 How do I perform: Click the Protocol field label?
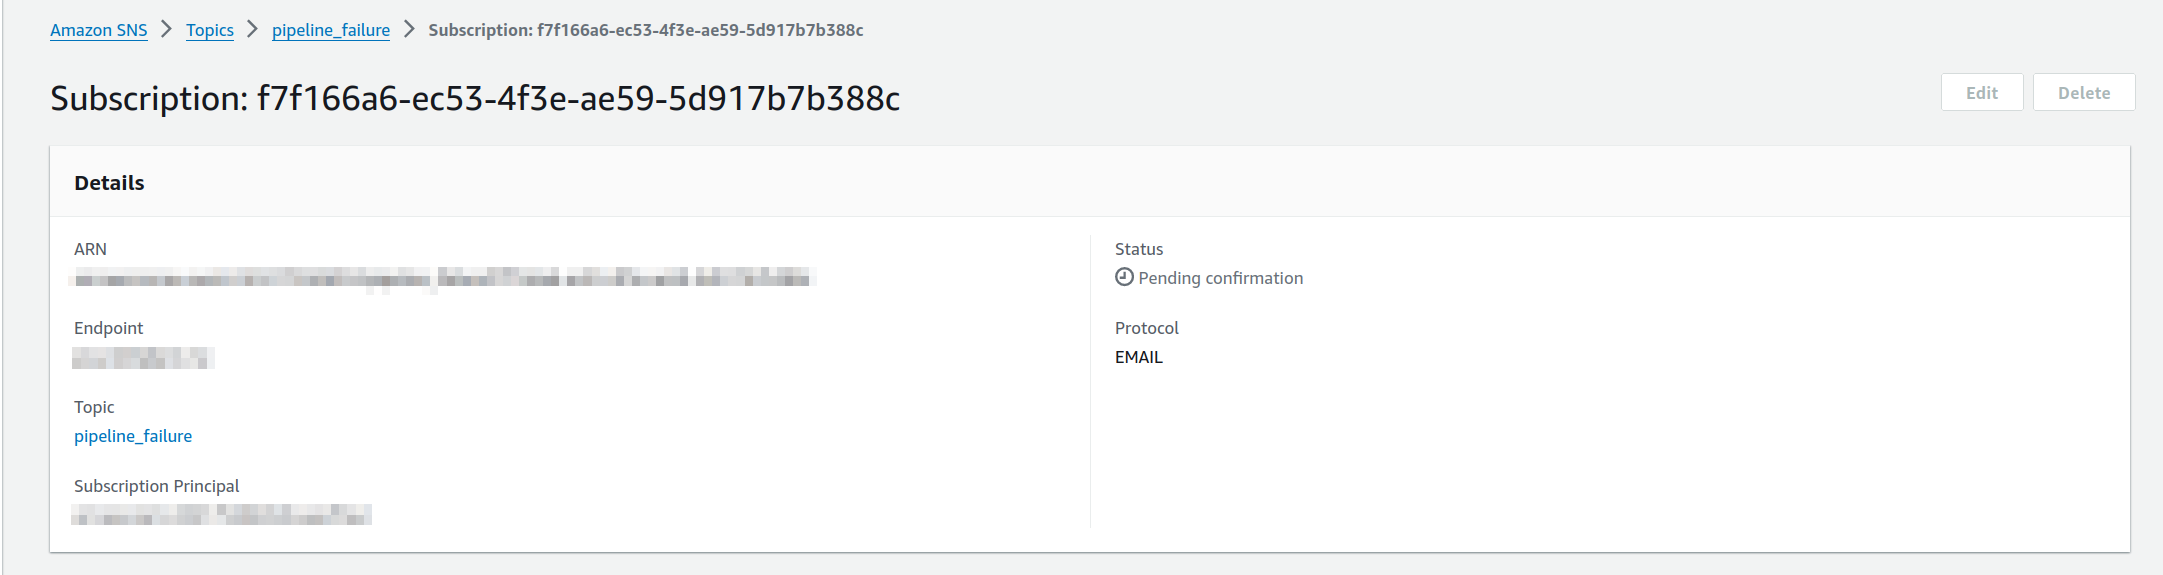pos(1147,328)
